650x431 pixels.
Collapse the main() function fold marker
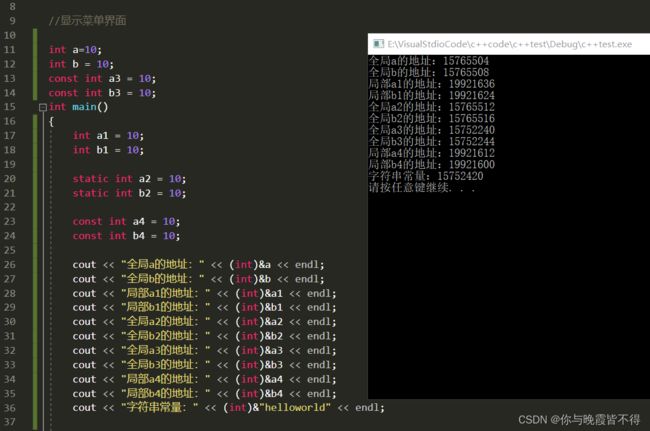pyautogui.click(x=43, y=107)
